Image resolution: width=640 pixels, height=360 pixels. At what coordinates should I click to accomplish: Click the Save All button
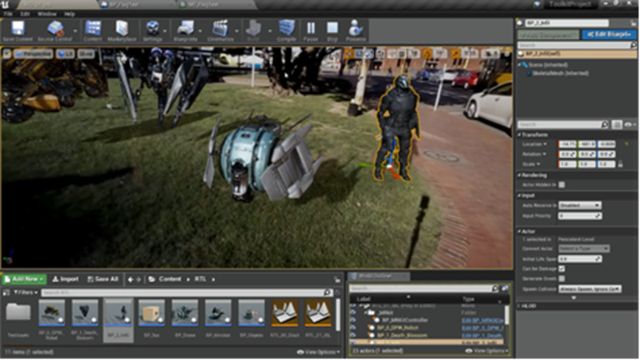(x=103, y=279)
